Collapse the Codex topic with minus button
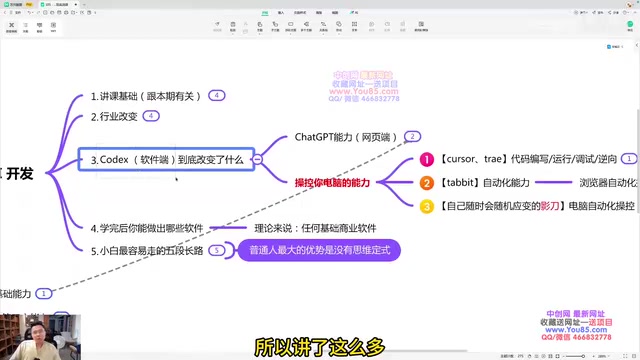The width and height of the screenshot is (640, 360). tap(258, 159)
